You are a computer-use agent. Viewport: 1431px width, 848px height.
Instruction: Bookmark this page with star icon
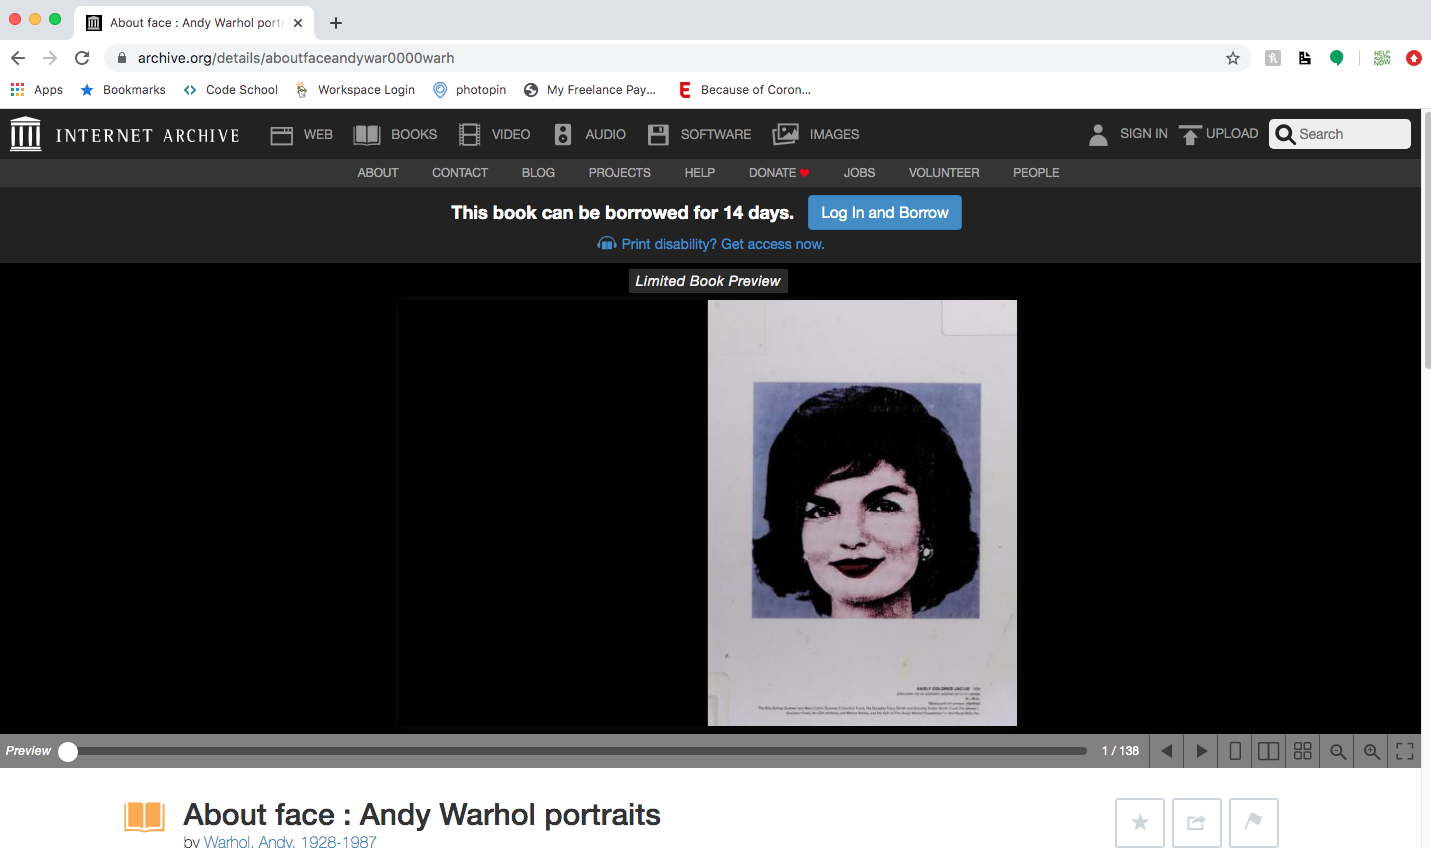[1233, 58]
